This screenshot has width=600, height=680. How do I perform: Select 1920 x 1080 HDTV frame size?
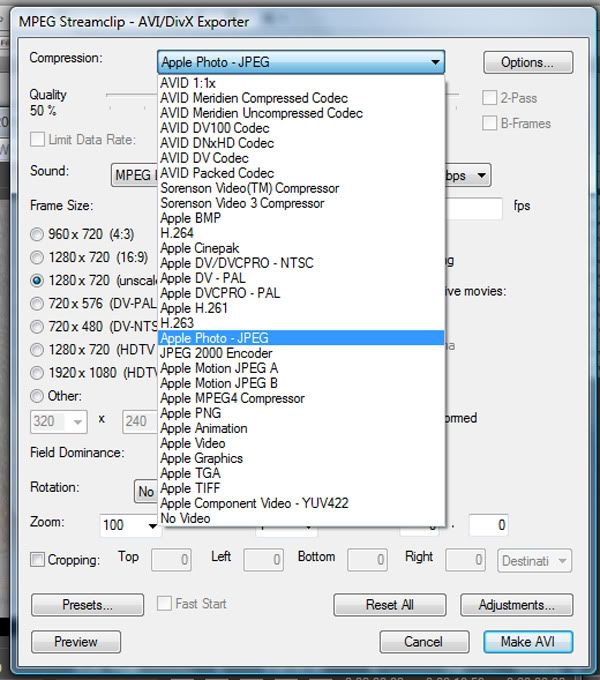[x=37, y=373]
